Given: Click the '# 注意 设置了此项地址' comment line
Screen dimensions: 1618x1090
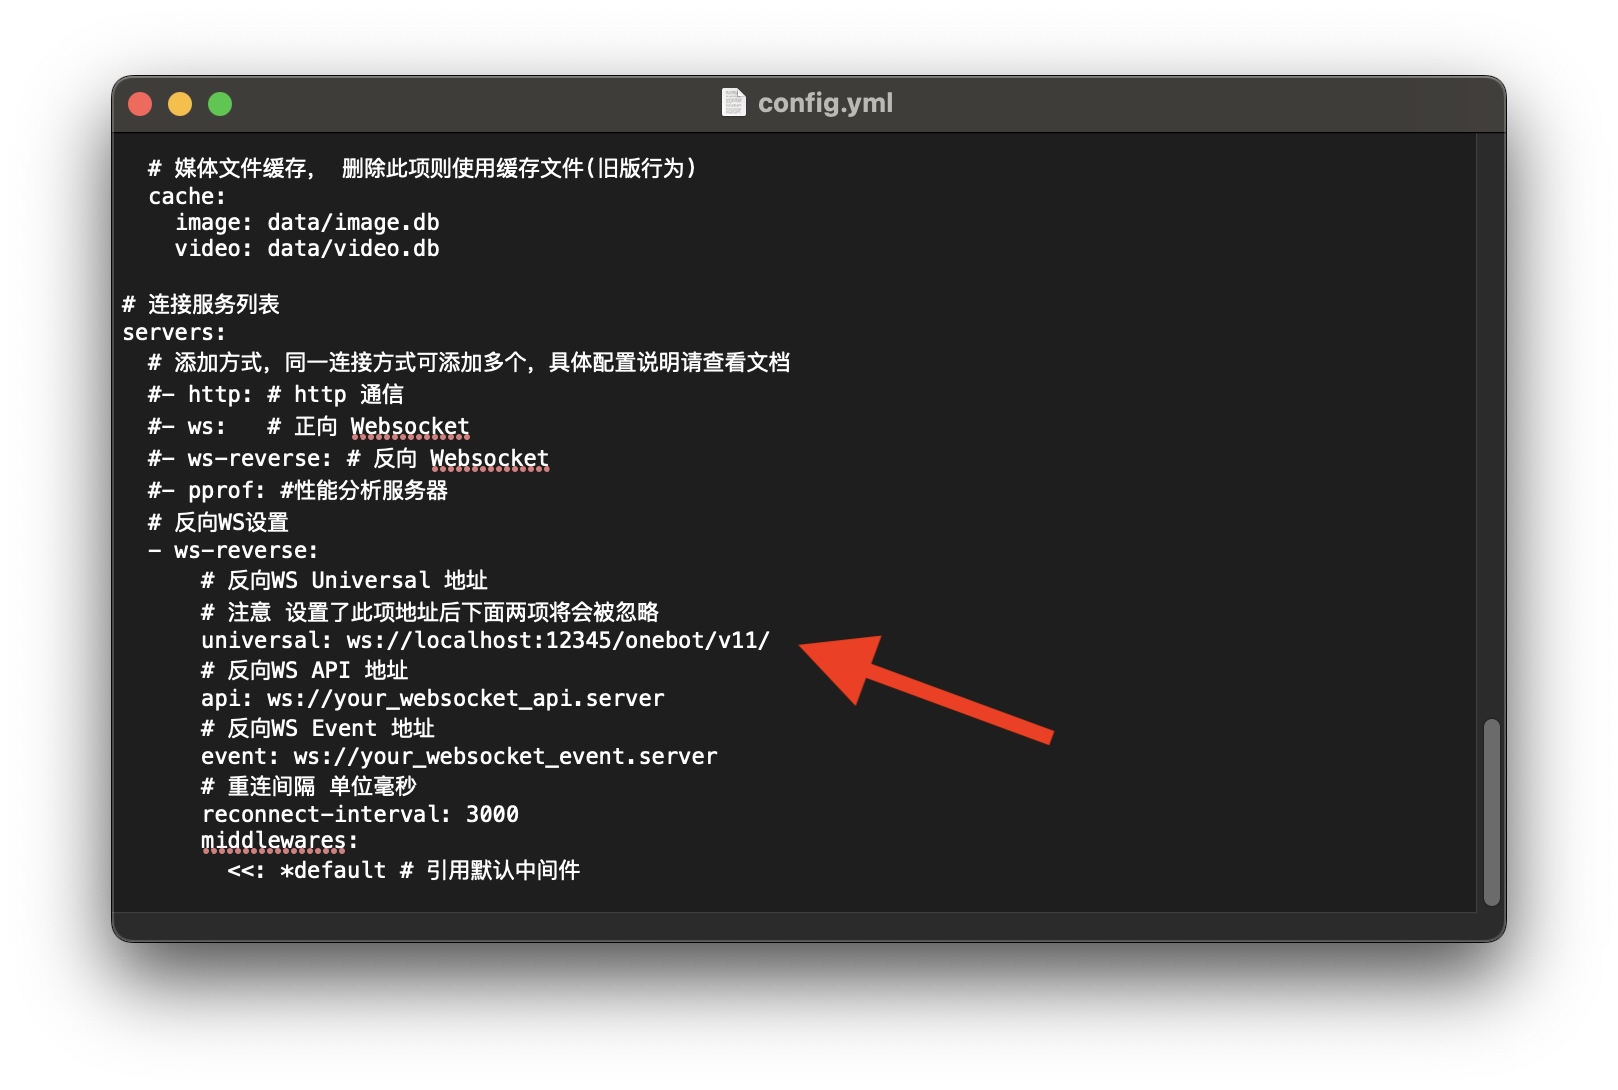Looking at the screenshot, I should [430, 612].
